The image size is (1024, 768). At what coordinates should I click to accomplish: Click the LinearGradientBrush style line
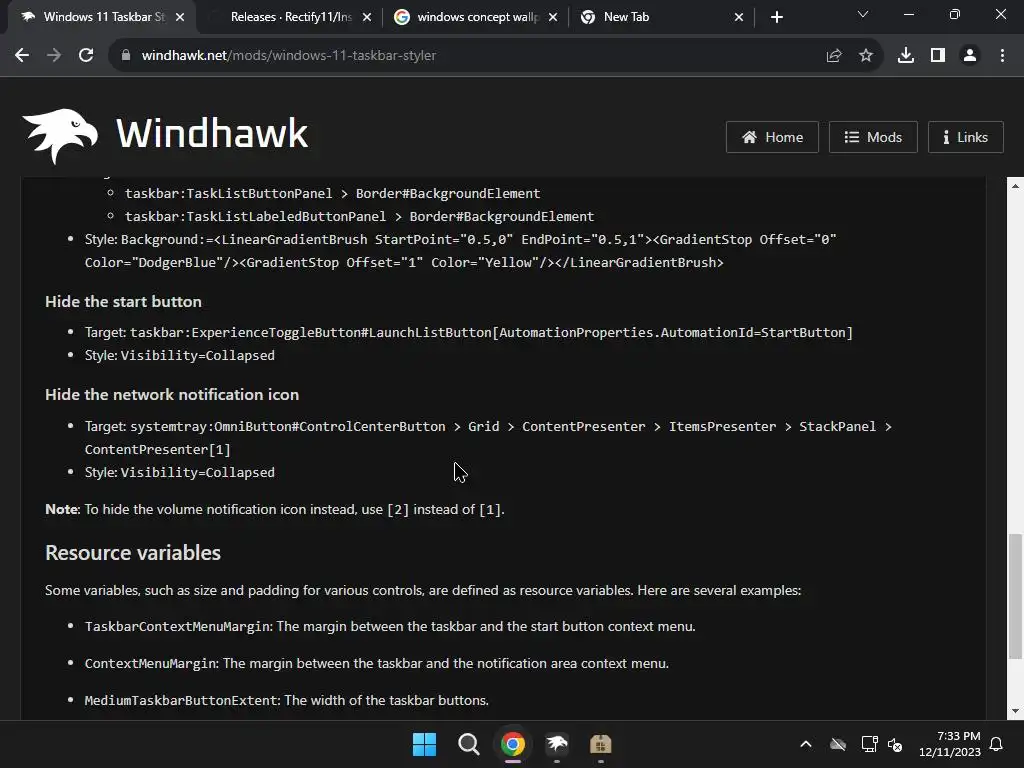pyautogui.click(x=460, y=251)
